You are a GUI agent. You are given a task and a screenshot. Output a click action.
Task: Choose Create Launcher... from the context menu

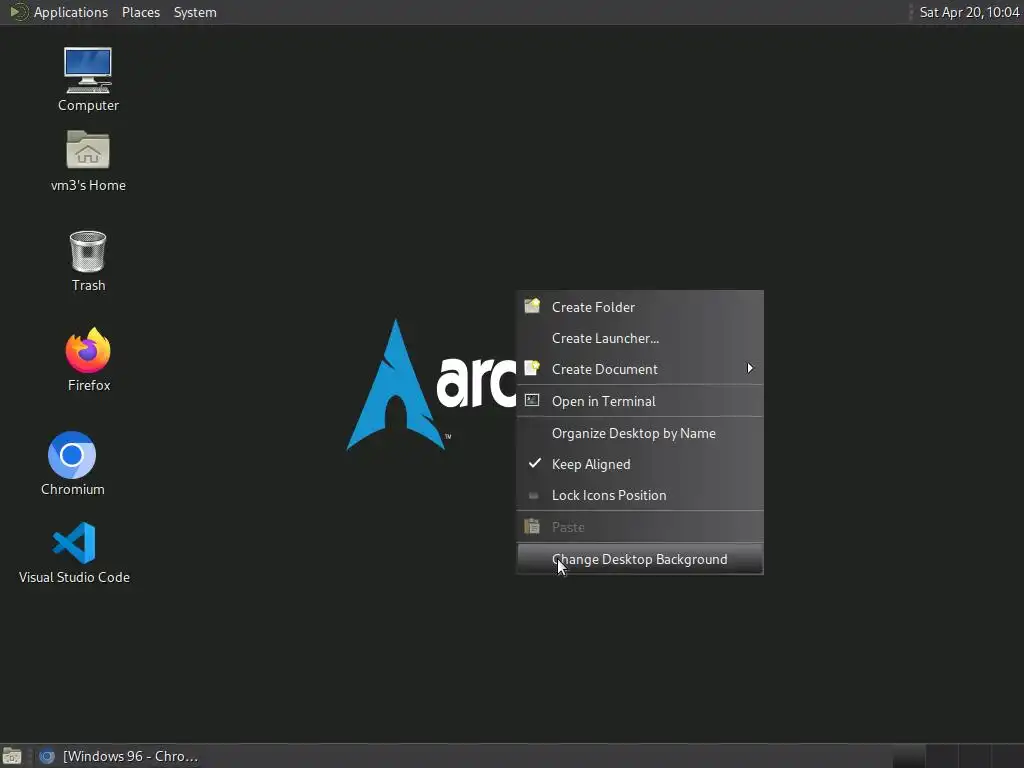coord(640,338)
